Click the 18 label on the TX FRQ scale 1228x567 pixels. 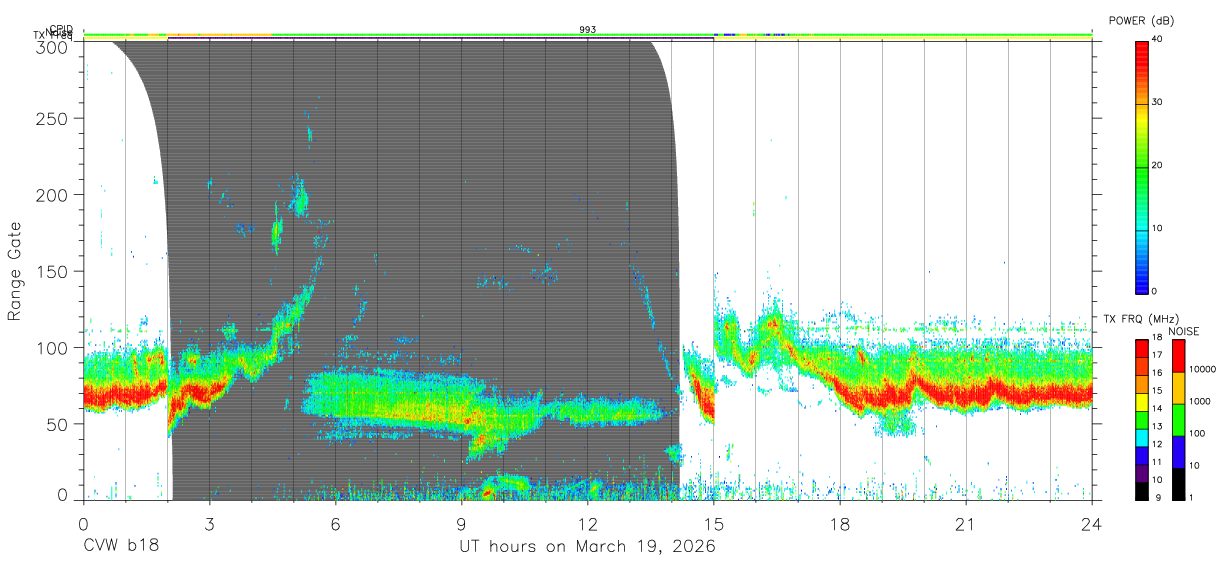point(1155,339)
